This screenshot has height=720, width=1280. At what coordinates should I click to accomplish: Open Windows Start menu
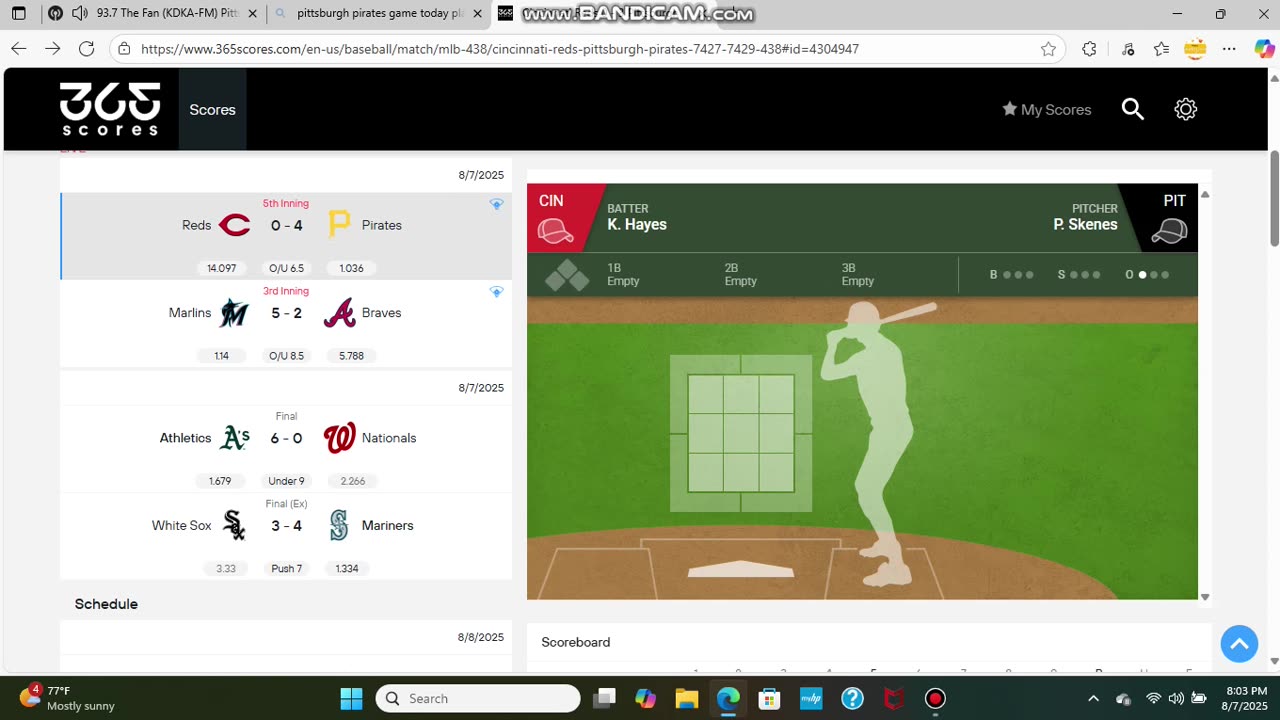[351, 698]
